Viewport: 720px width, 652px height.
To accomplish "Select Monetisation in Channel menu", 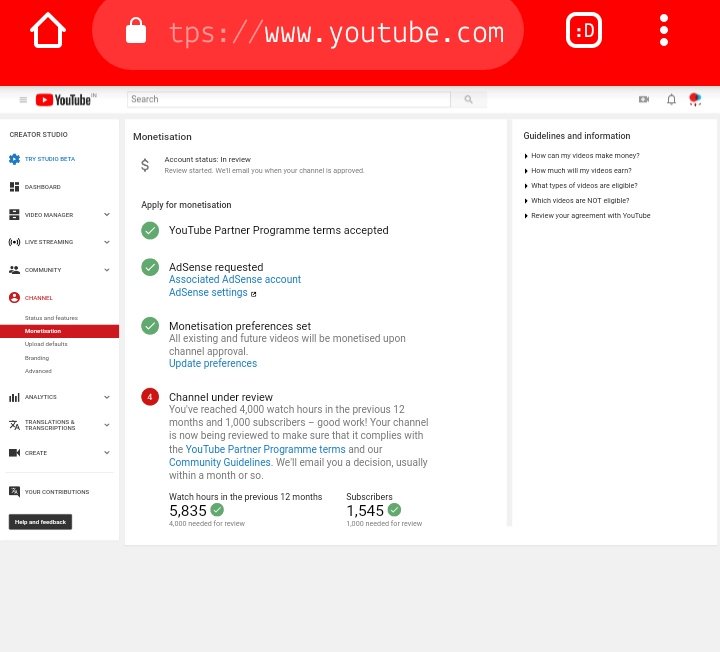I will point(59,331).
